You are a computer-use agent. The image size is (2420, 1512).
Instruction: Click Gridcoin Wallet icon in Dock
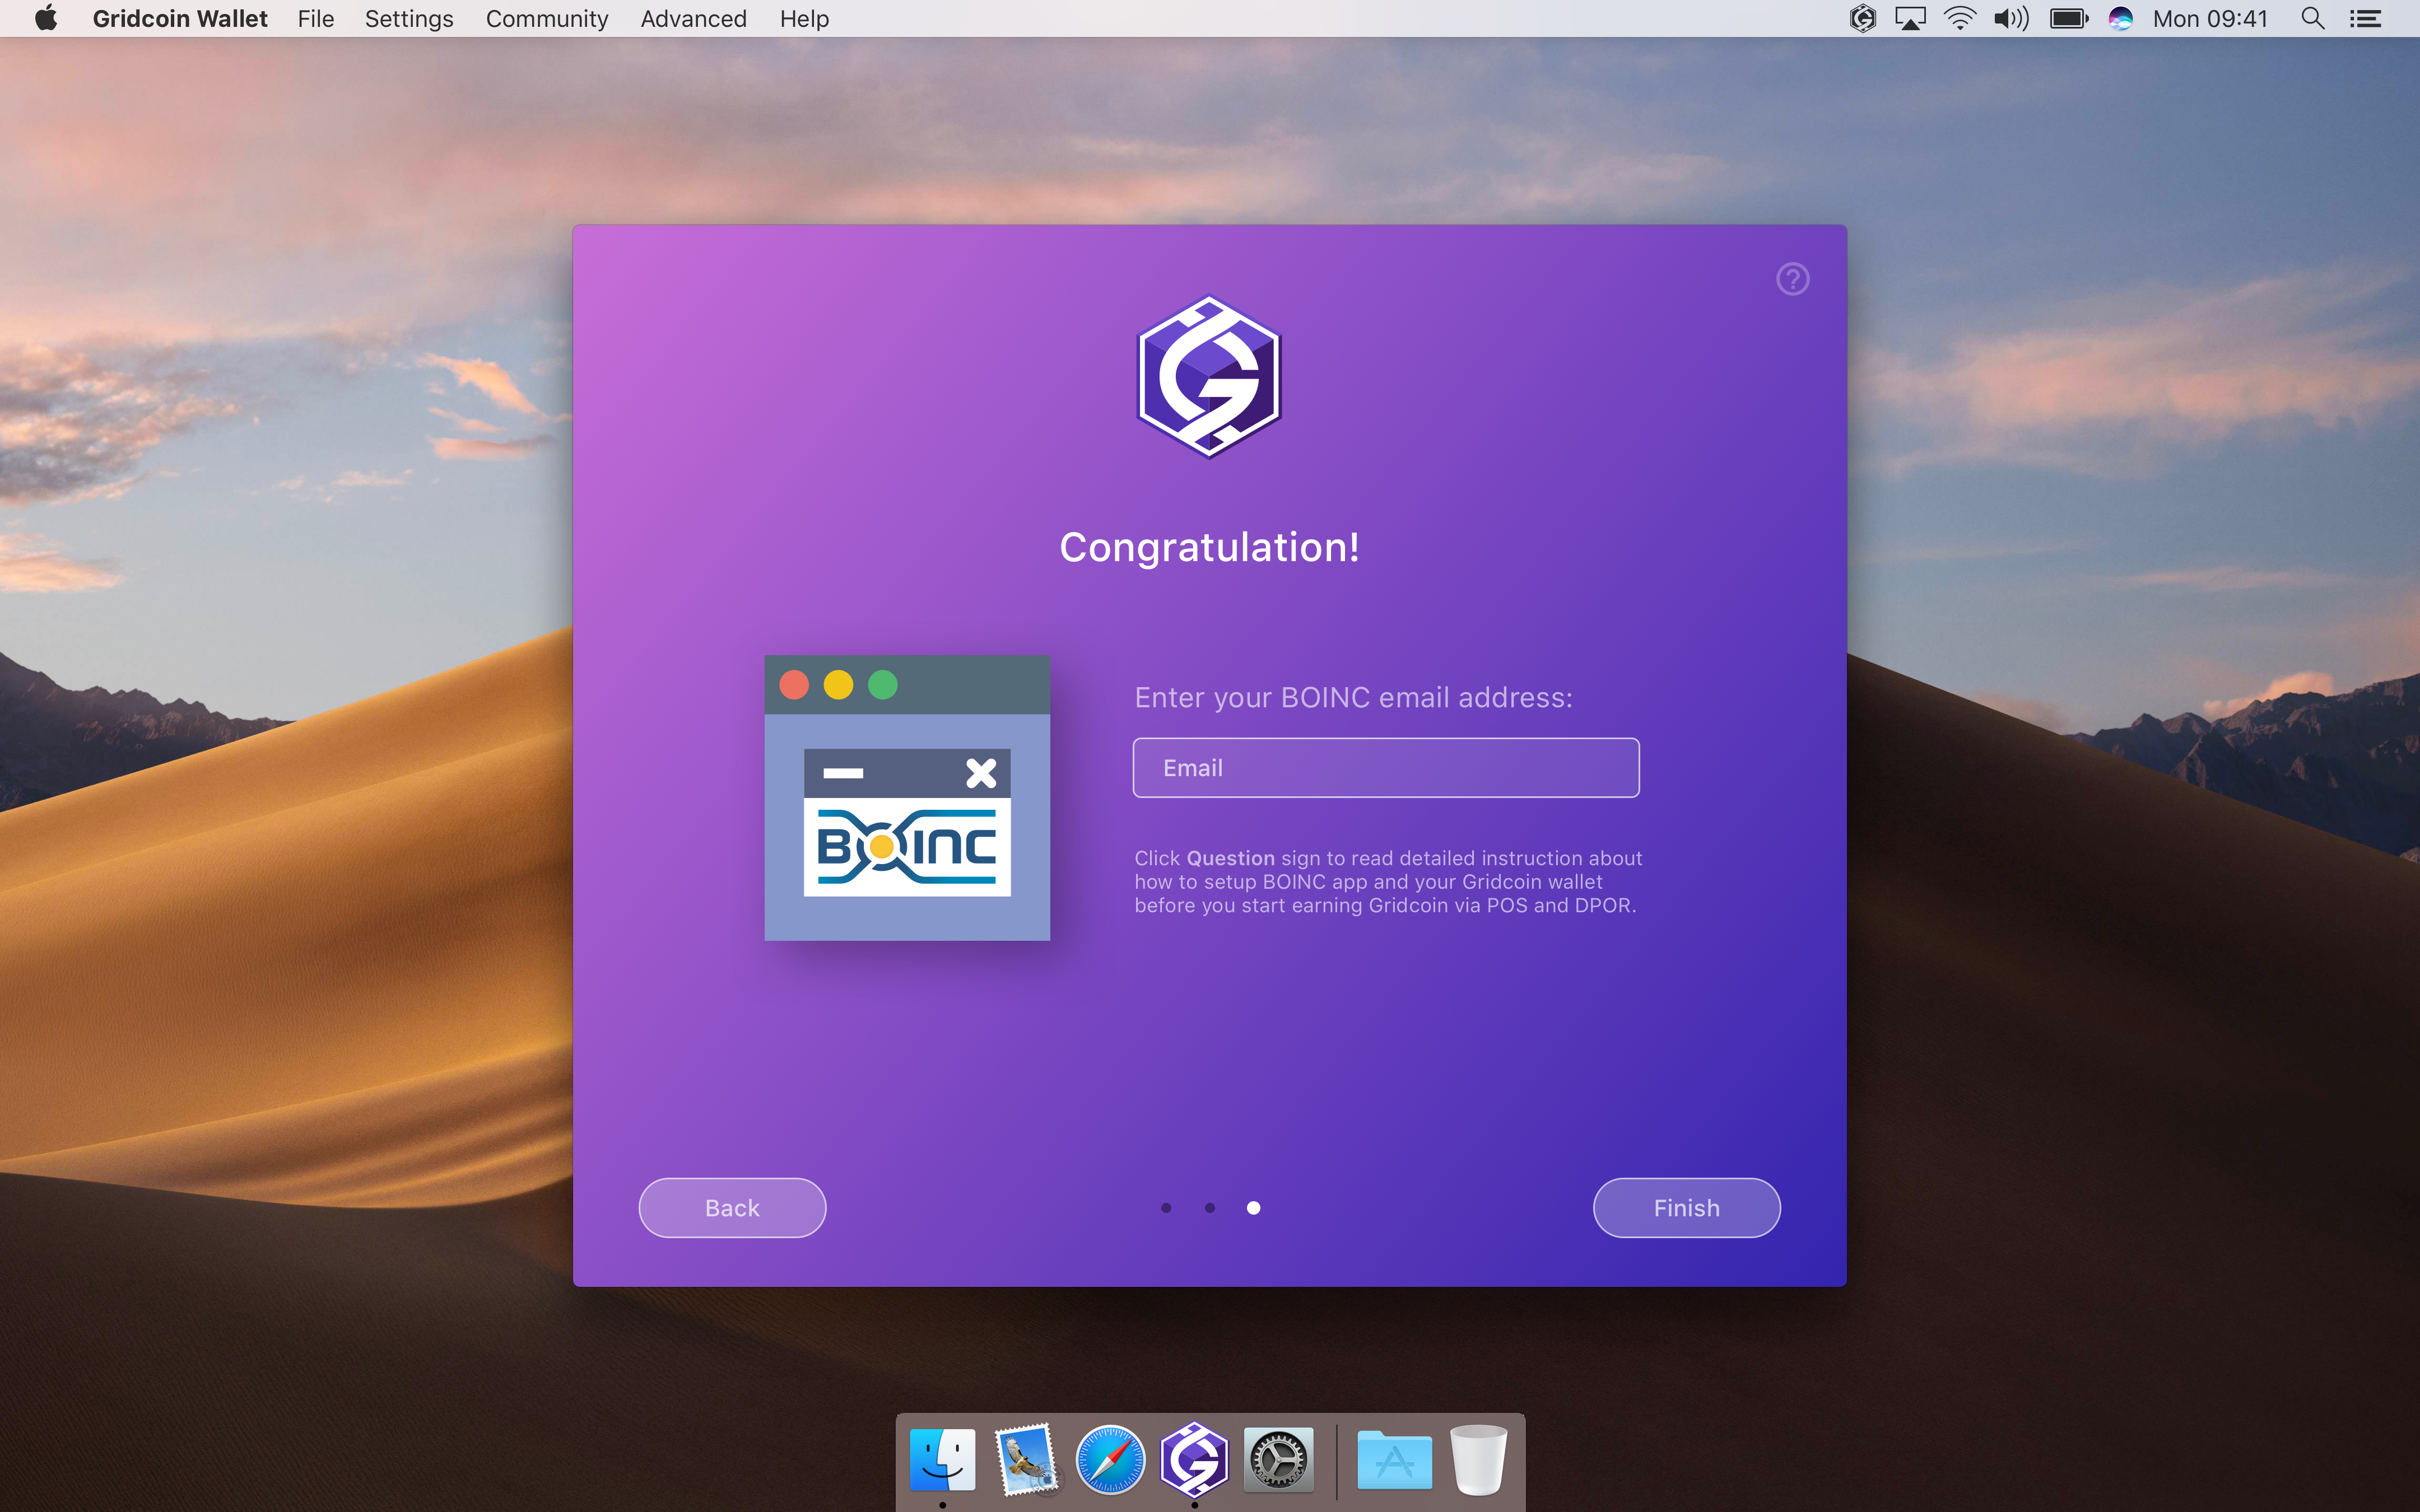click(1194, 1459)
